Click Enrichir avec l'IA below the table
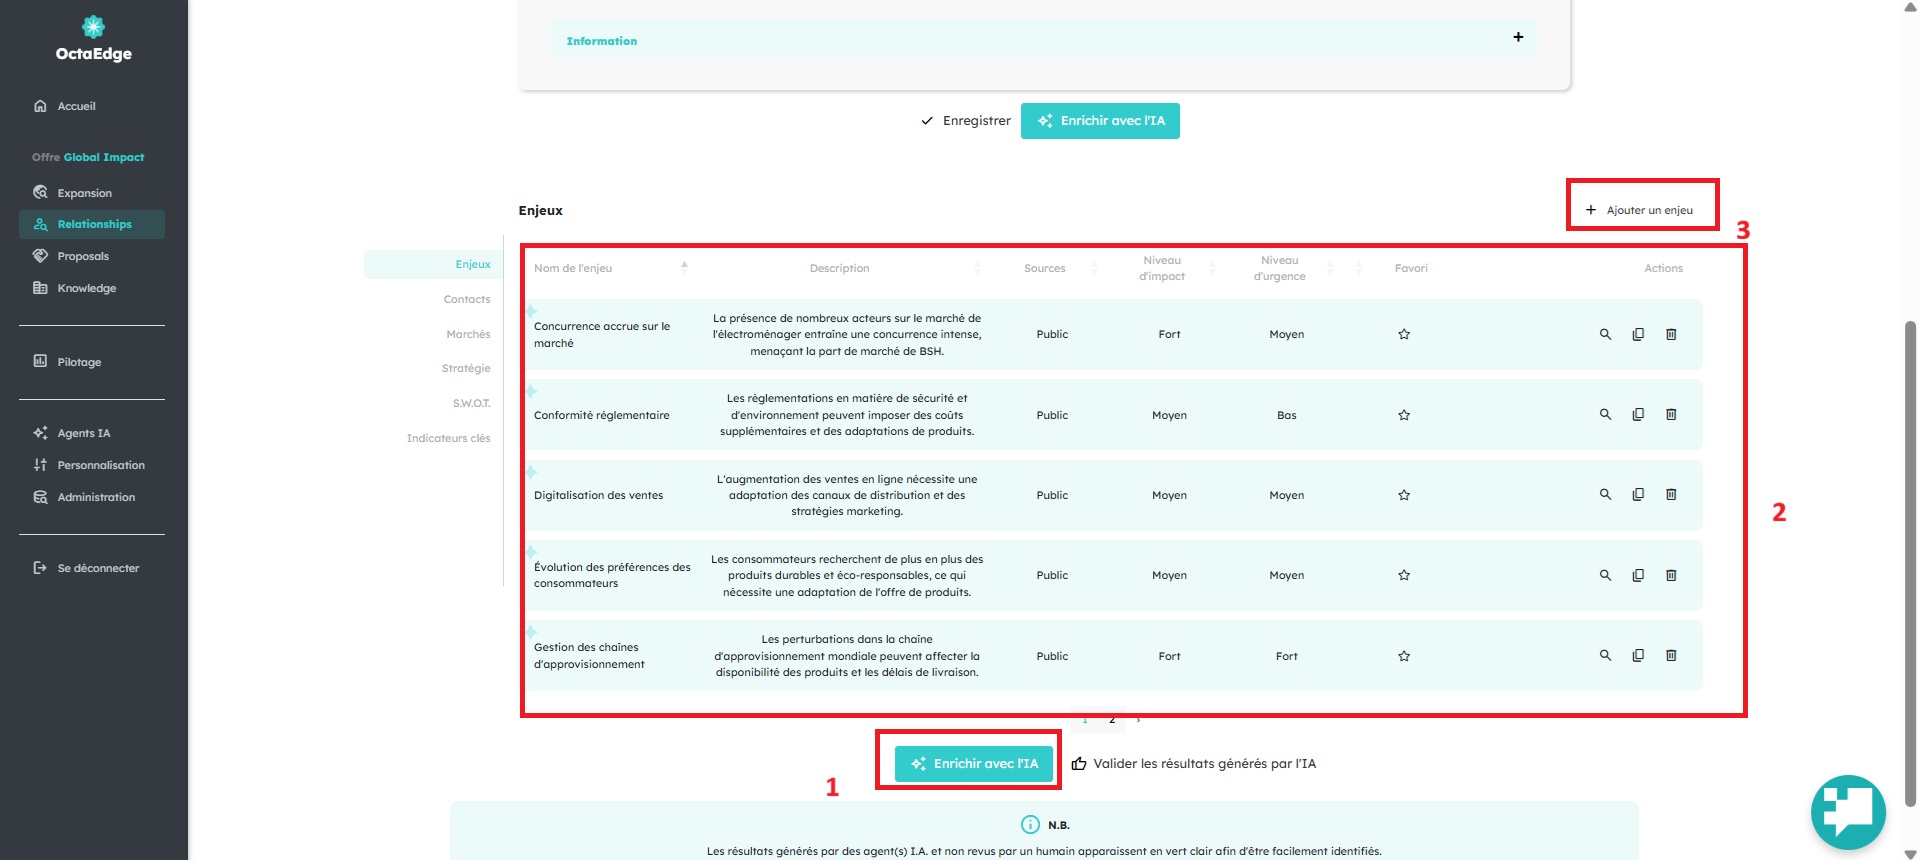The width and height of the screenshot is (1919, 860). pos(974,764)
